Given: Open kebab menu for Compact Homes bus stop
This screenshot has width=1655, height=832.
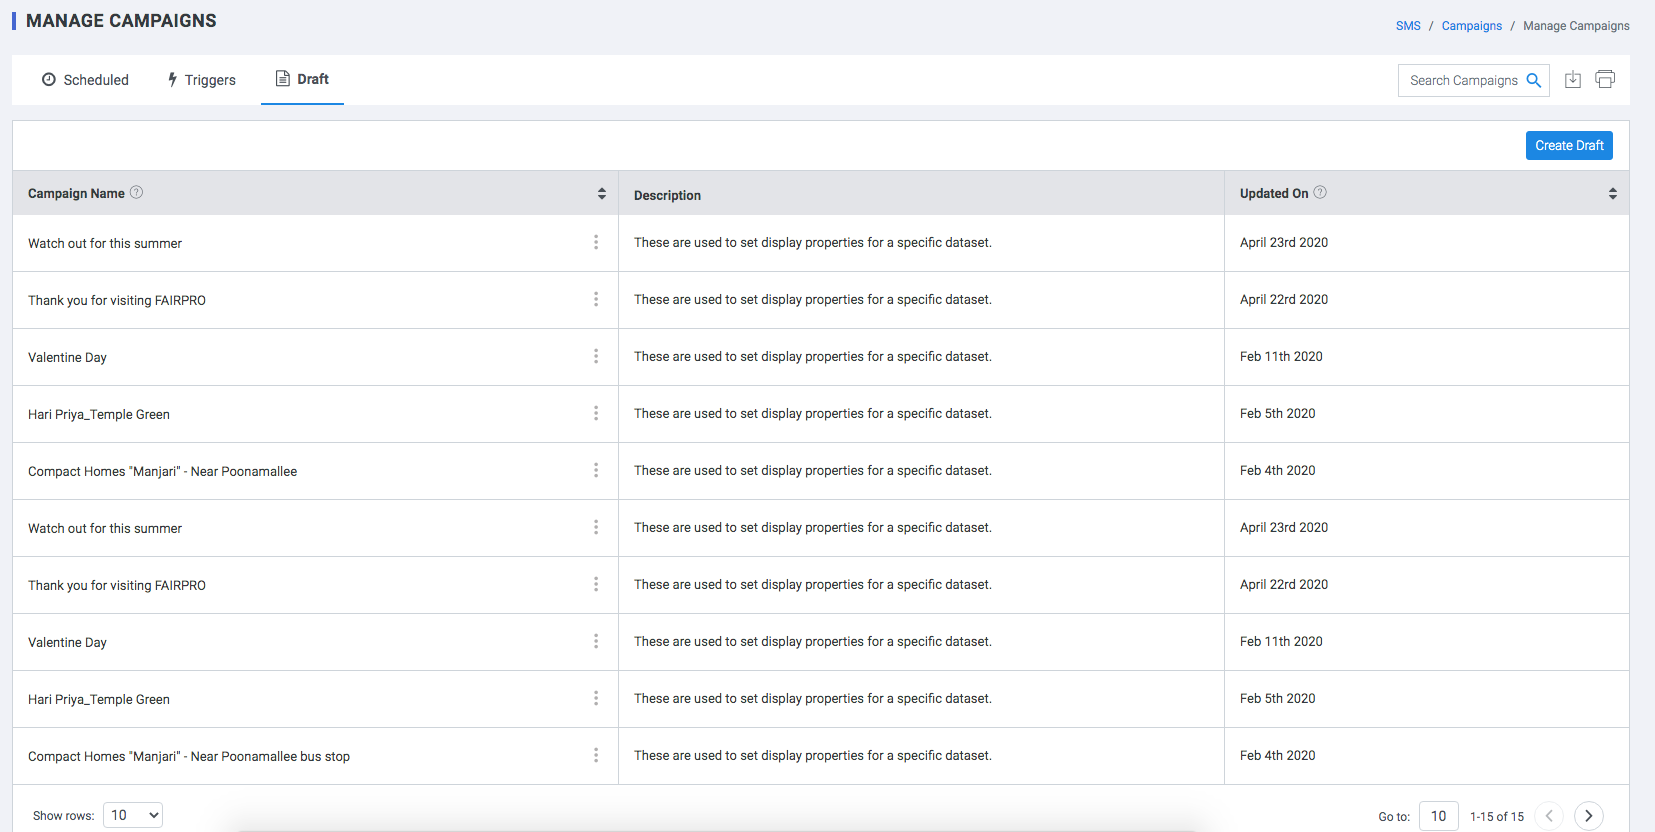Looking at the screenshot, I should click(x=596, y=756).
